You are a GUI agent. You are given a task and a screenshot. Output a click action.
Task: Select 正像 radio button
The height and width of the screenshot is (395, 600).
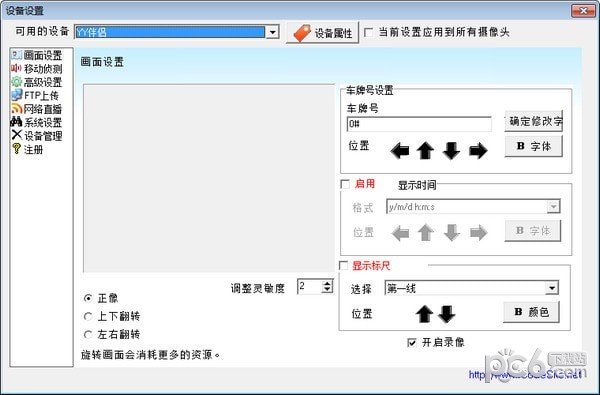point(88,298)
